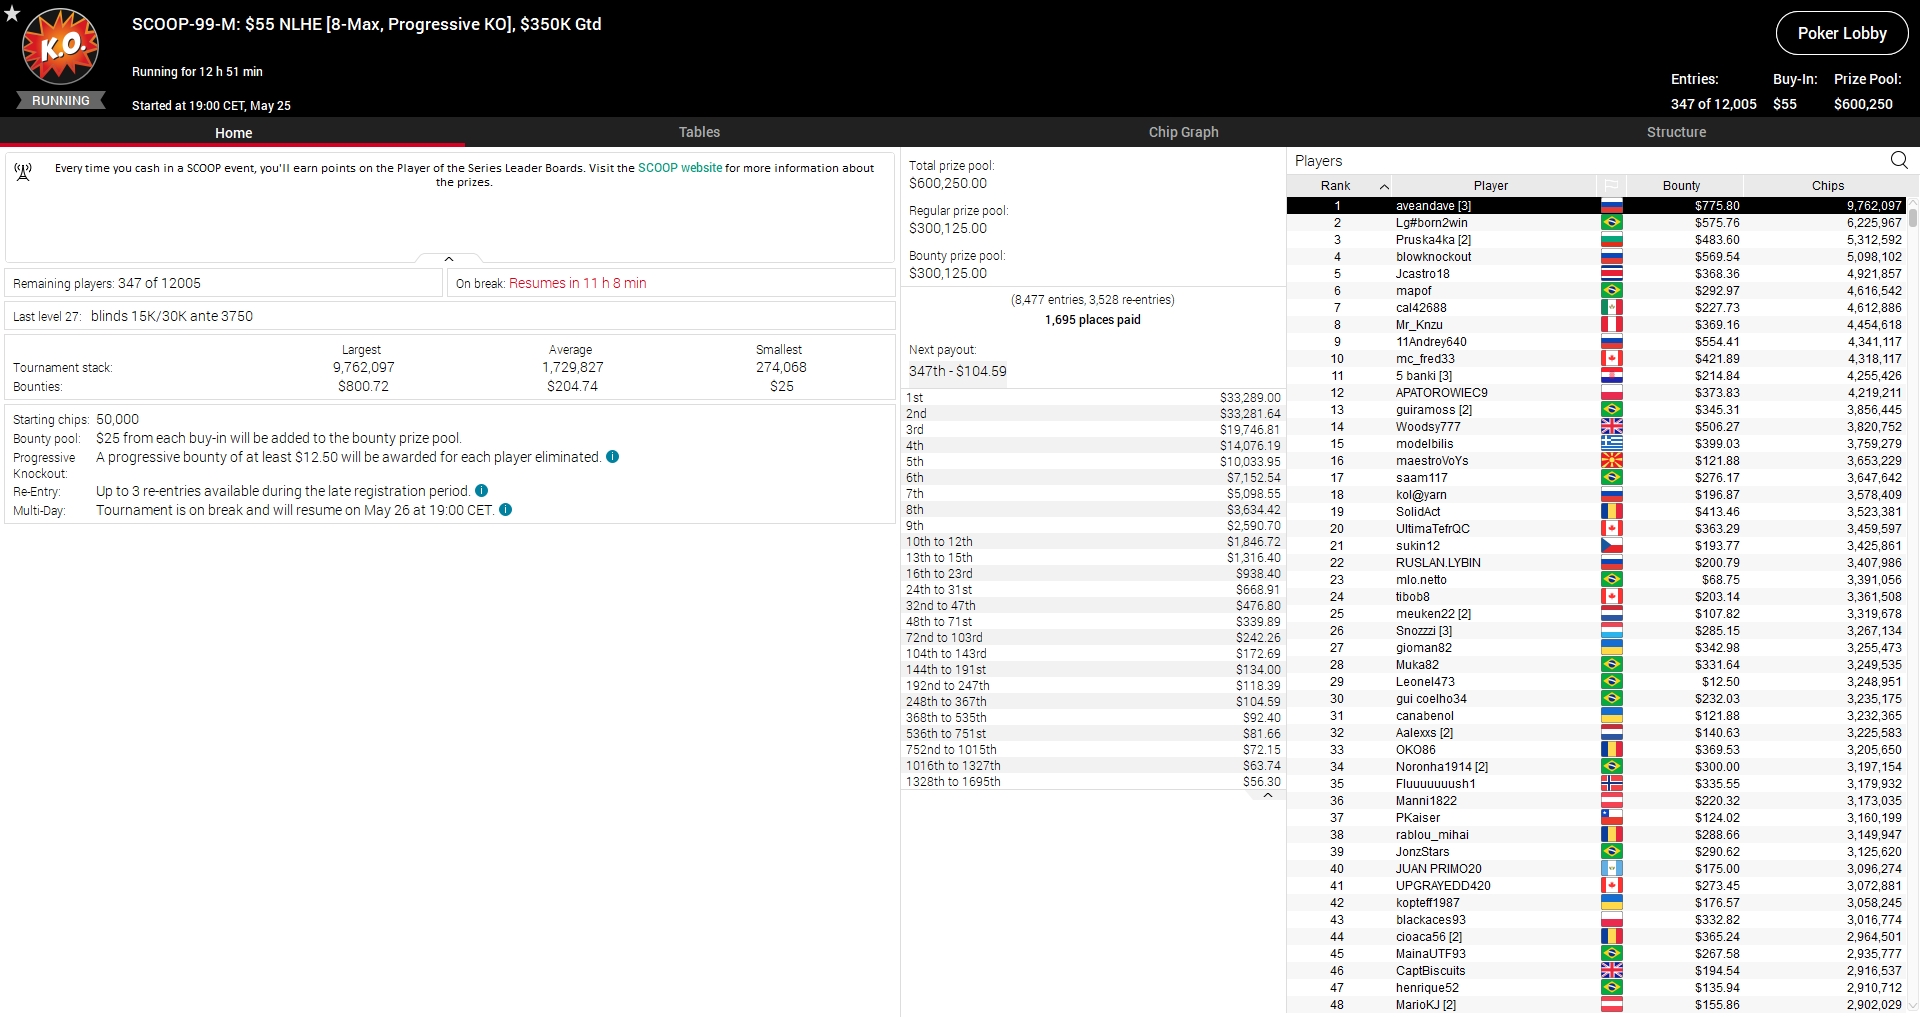Viewport: 1920px width, 1017px height.
Task: Click PKaiser's Chile flag icon
Action: click(1611, 818)
